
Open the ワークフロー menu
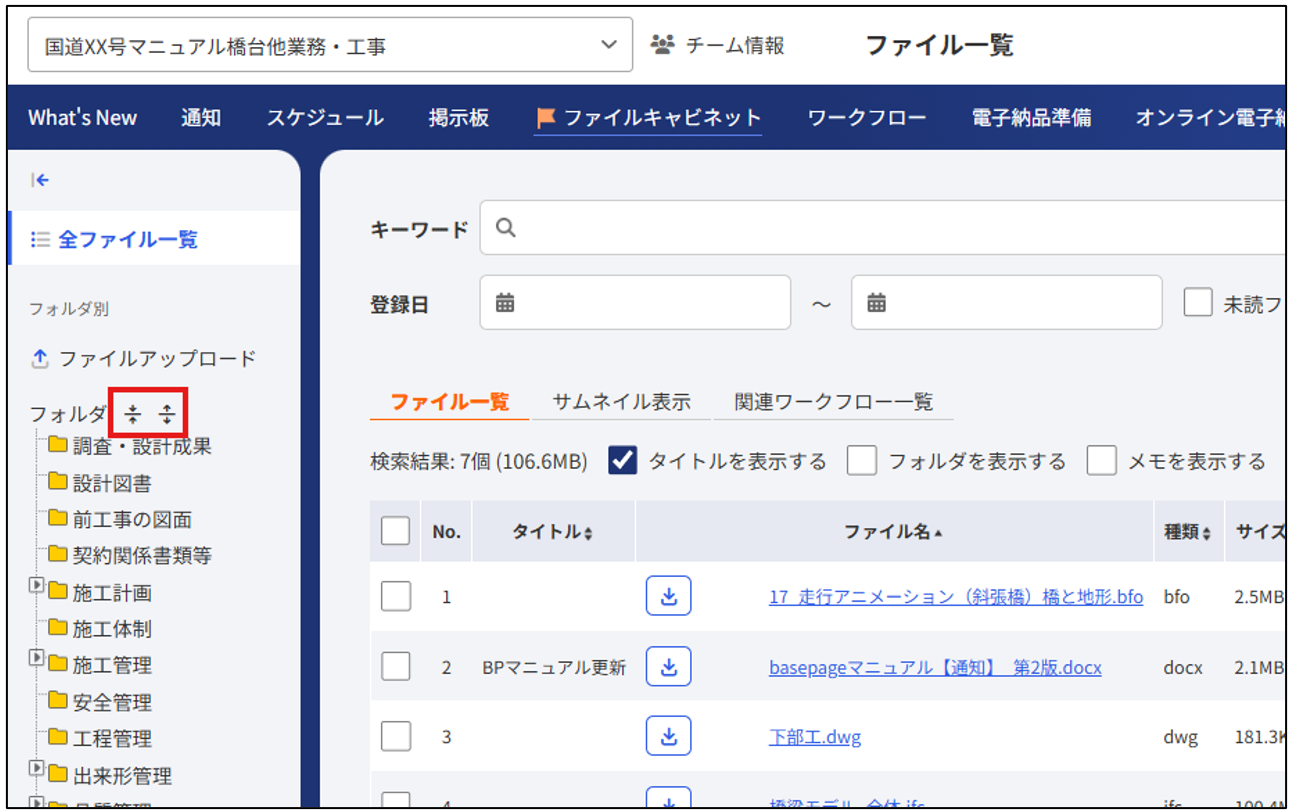867,118
